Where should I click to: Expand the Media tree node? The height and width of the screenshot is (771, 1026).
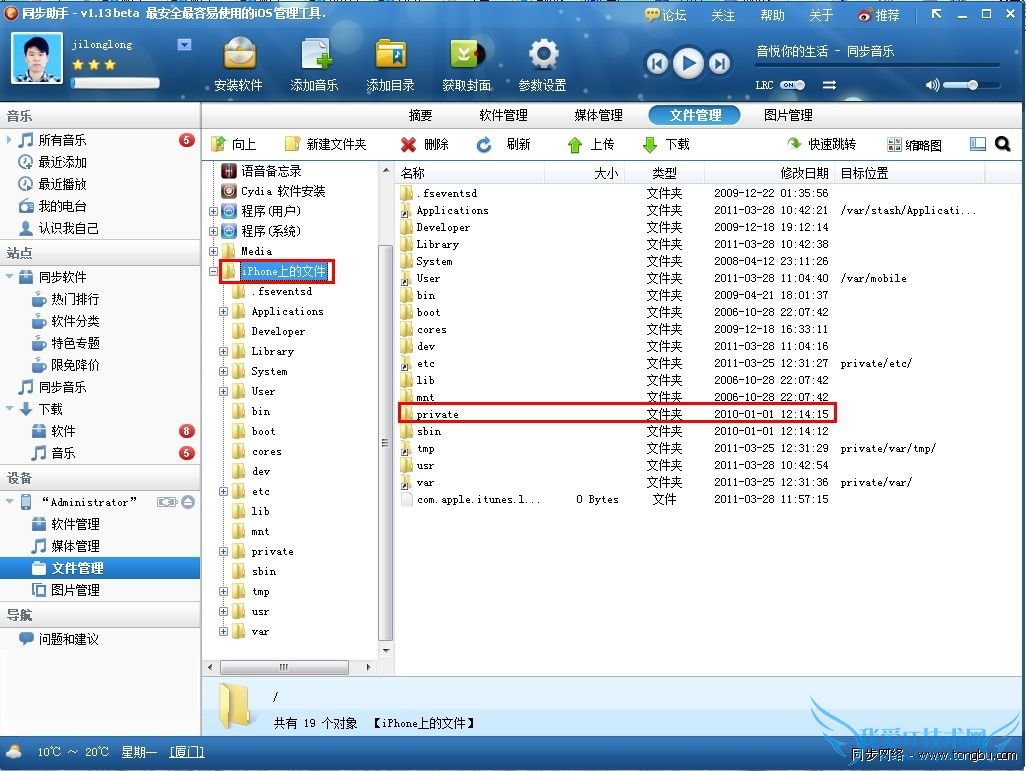(213, 251)
